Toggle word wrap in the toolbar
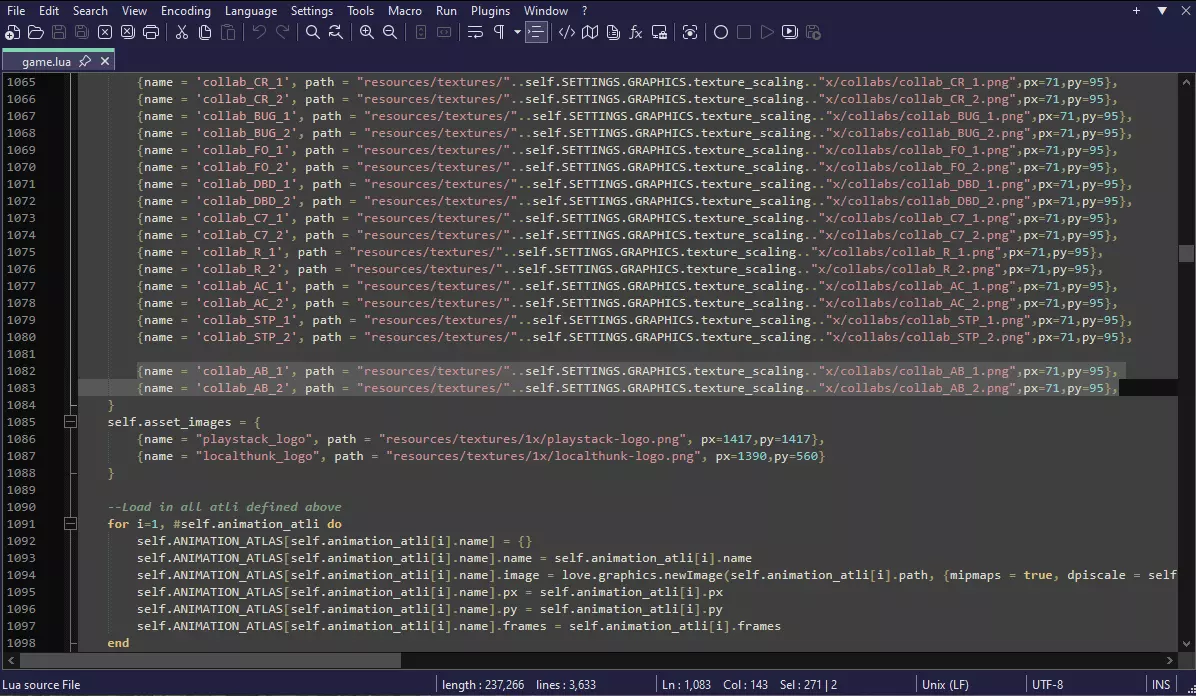 (475, 32)
